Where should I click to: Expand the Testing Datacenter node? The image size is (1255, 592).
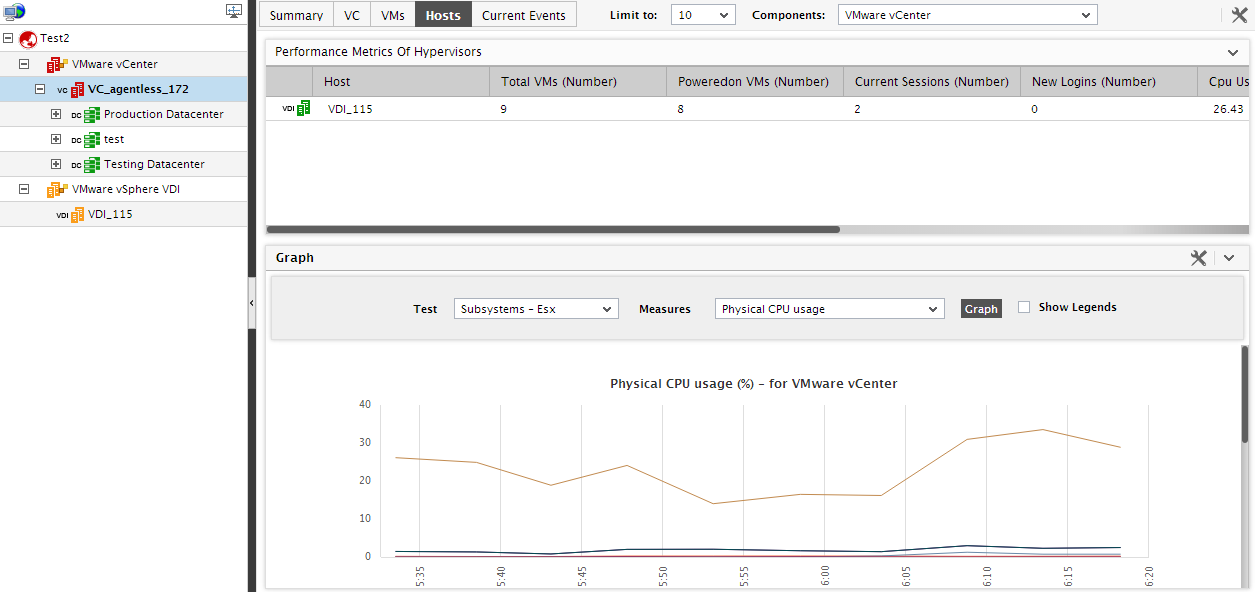point(56,164)
